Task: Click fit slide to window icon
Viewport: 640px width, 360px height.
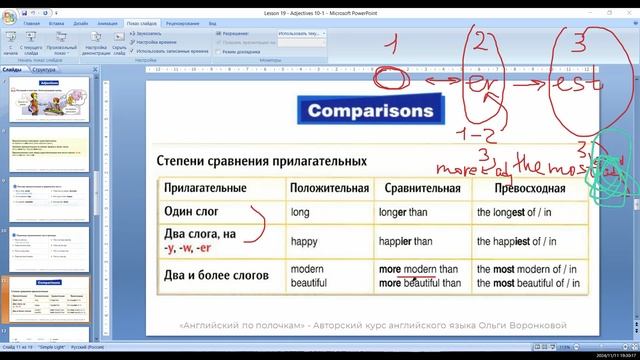Action: coord(634,347)
